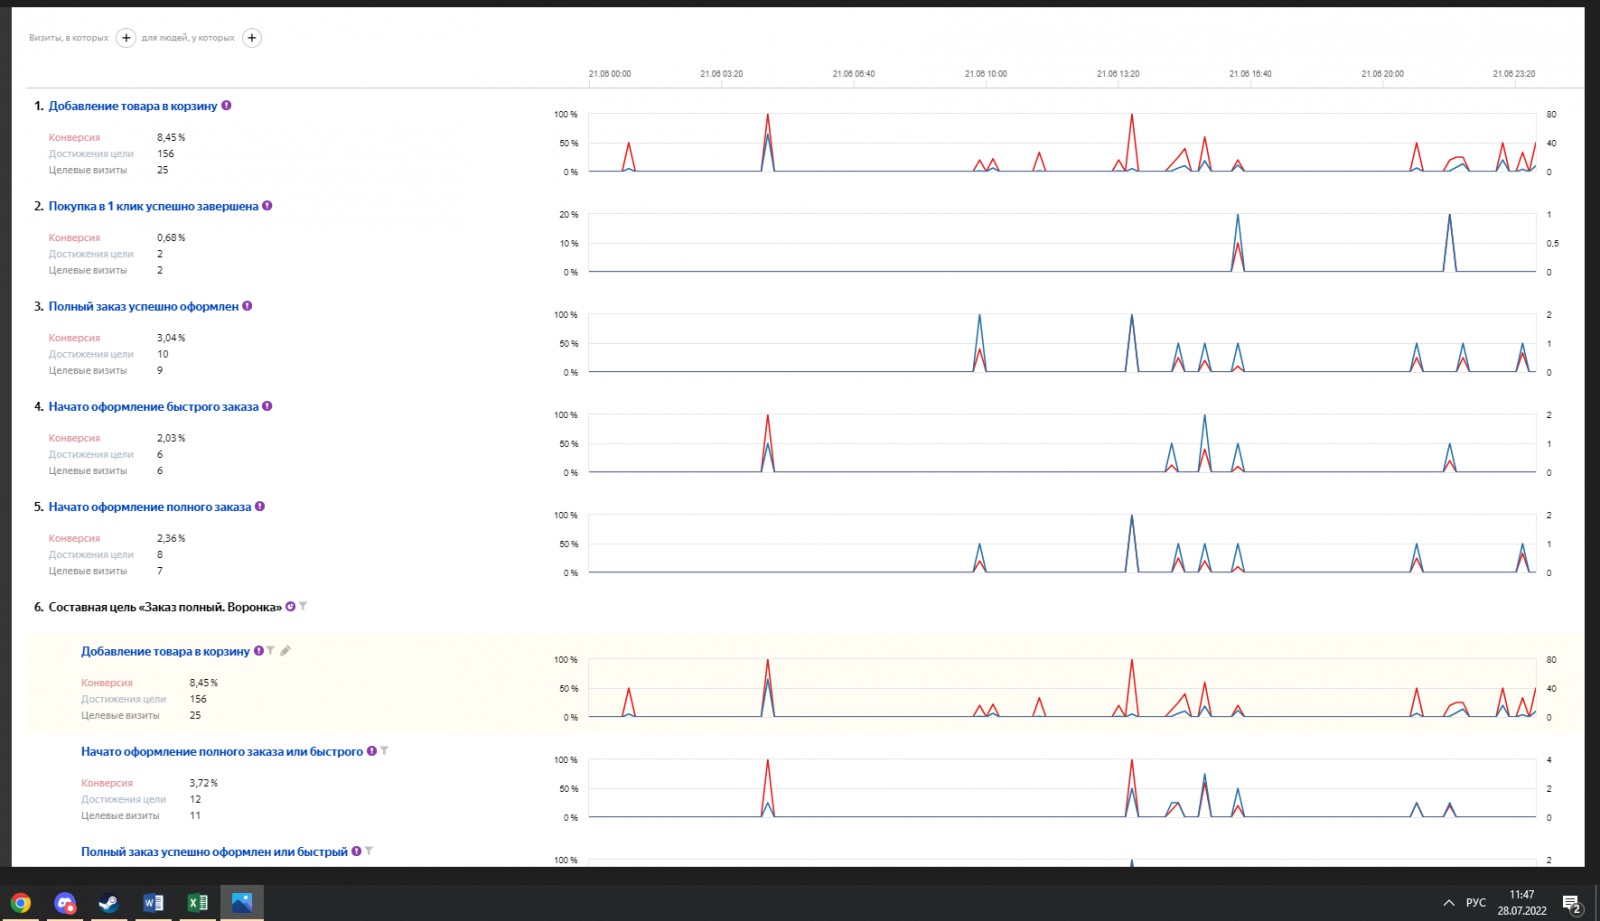The width and height of the screenshot is (1600, 921).
Task: Click the time axis label 21.06 10:00
Action: point(986,74)
